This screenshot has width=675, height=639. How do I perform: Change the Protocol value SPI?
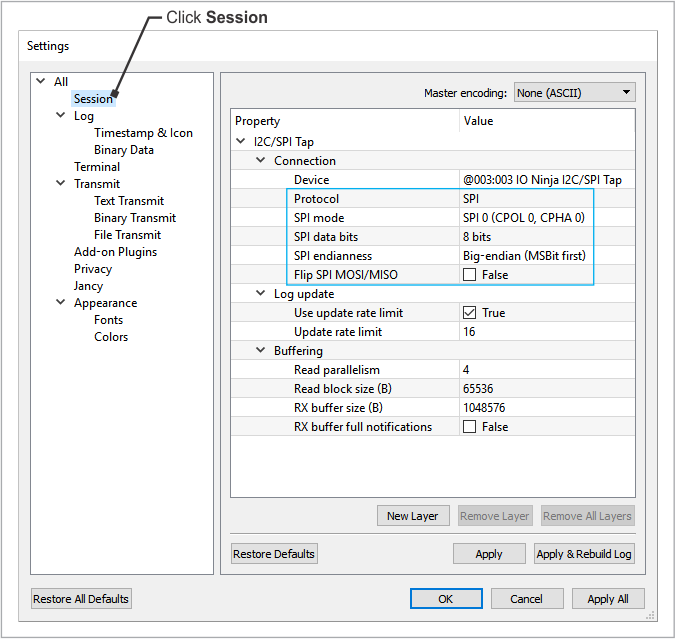pos(547,199)
